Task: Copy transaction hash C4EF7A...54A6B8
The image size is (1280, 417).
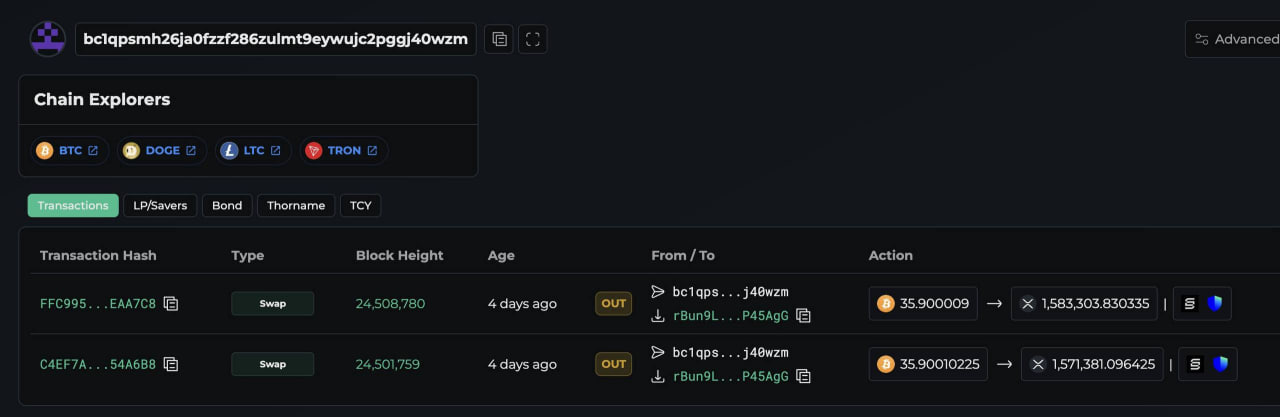Action: [171, 364]
